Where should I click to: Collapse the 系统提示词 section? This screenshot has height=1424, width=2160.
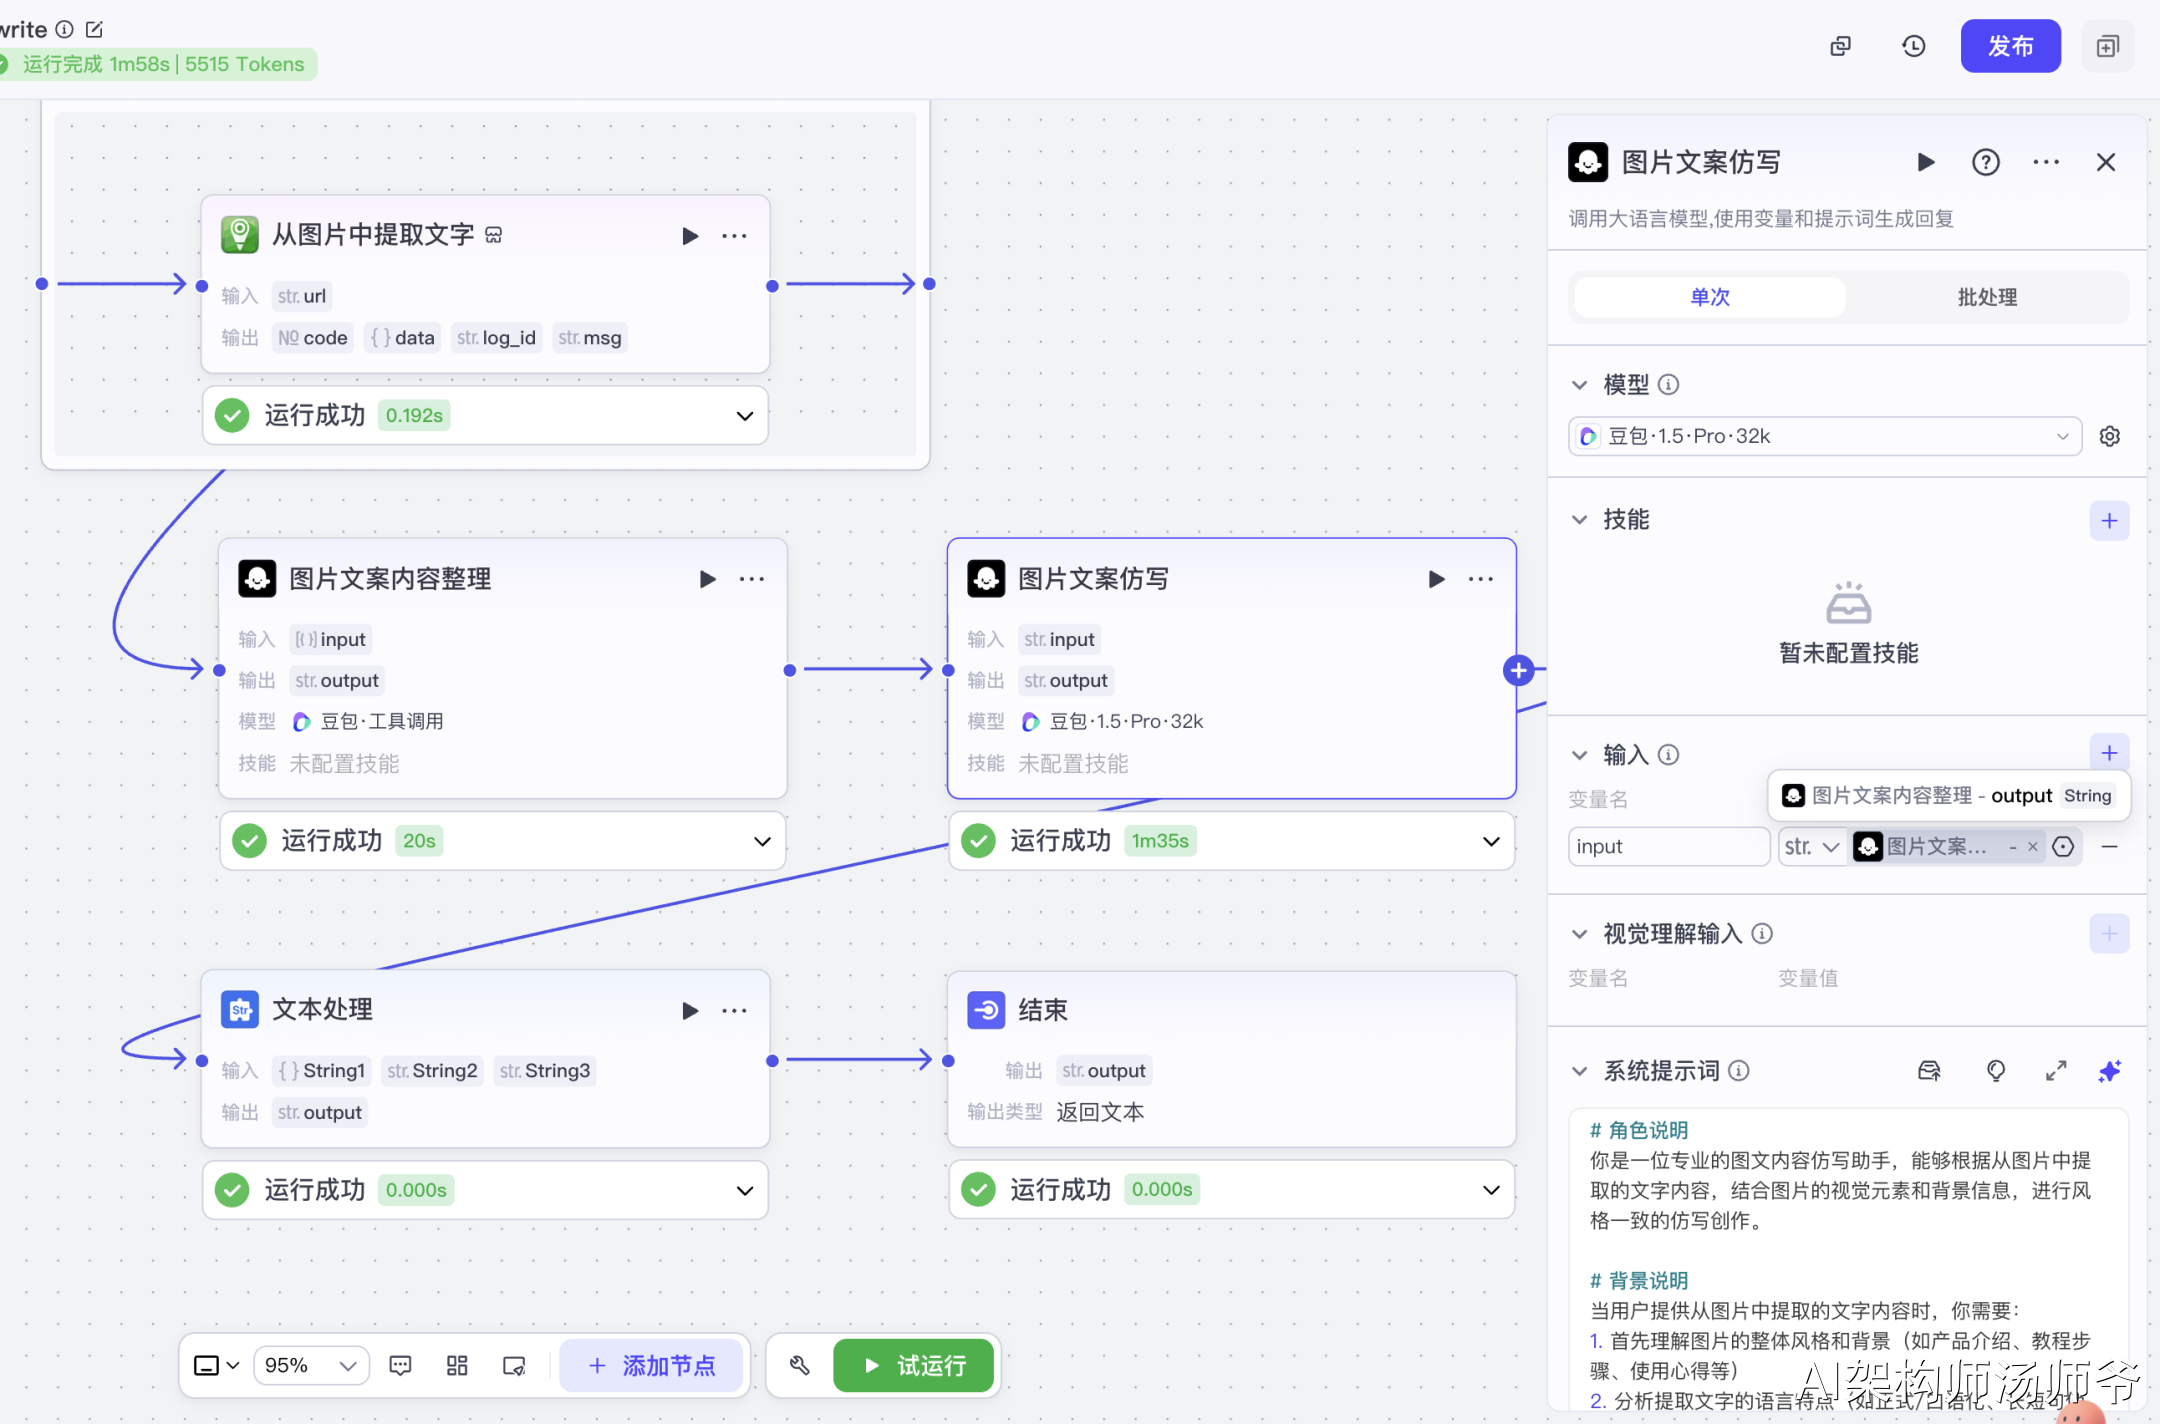[x=1579, y=1071]
